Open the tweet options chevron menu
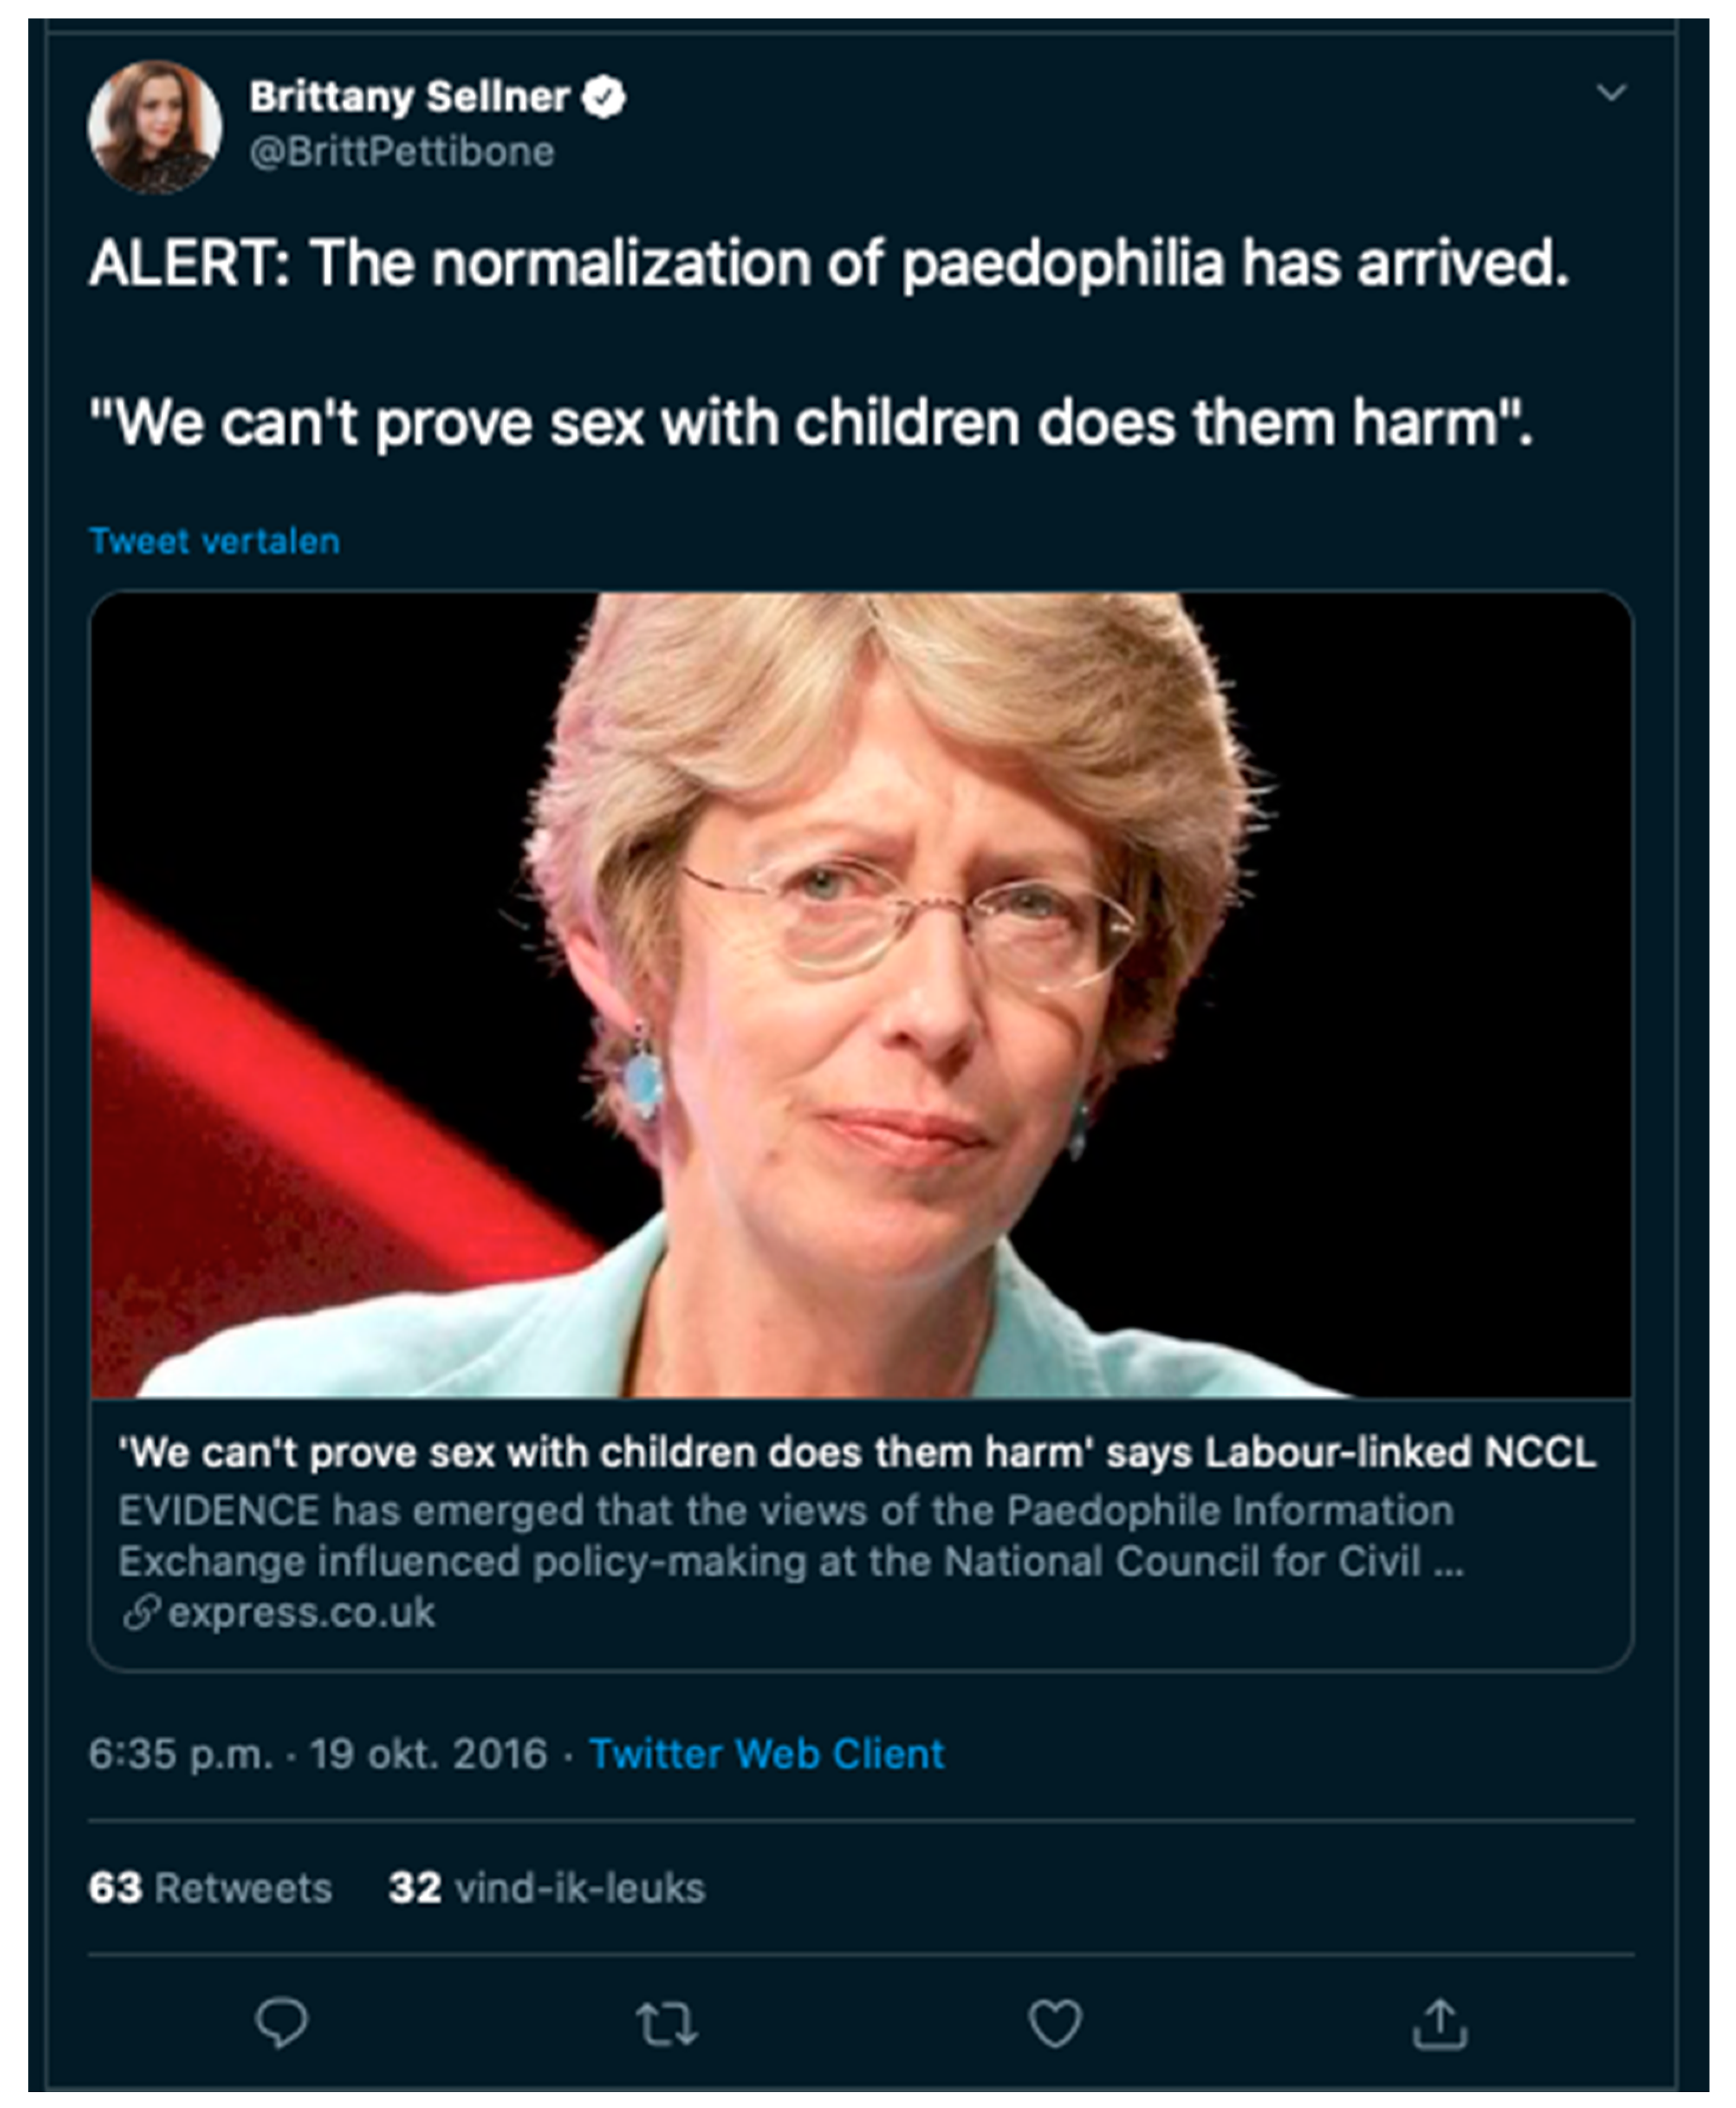Image resolution: width=1736 pixels, height=2108 pixels. (1611, 93)
